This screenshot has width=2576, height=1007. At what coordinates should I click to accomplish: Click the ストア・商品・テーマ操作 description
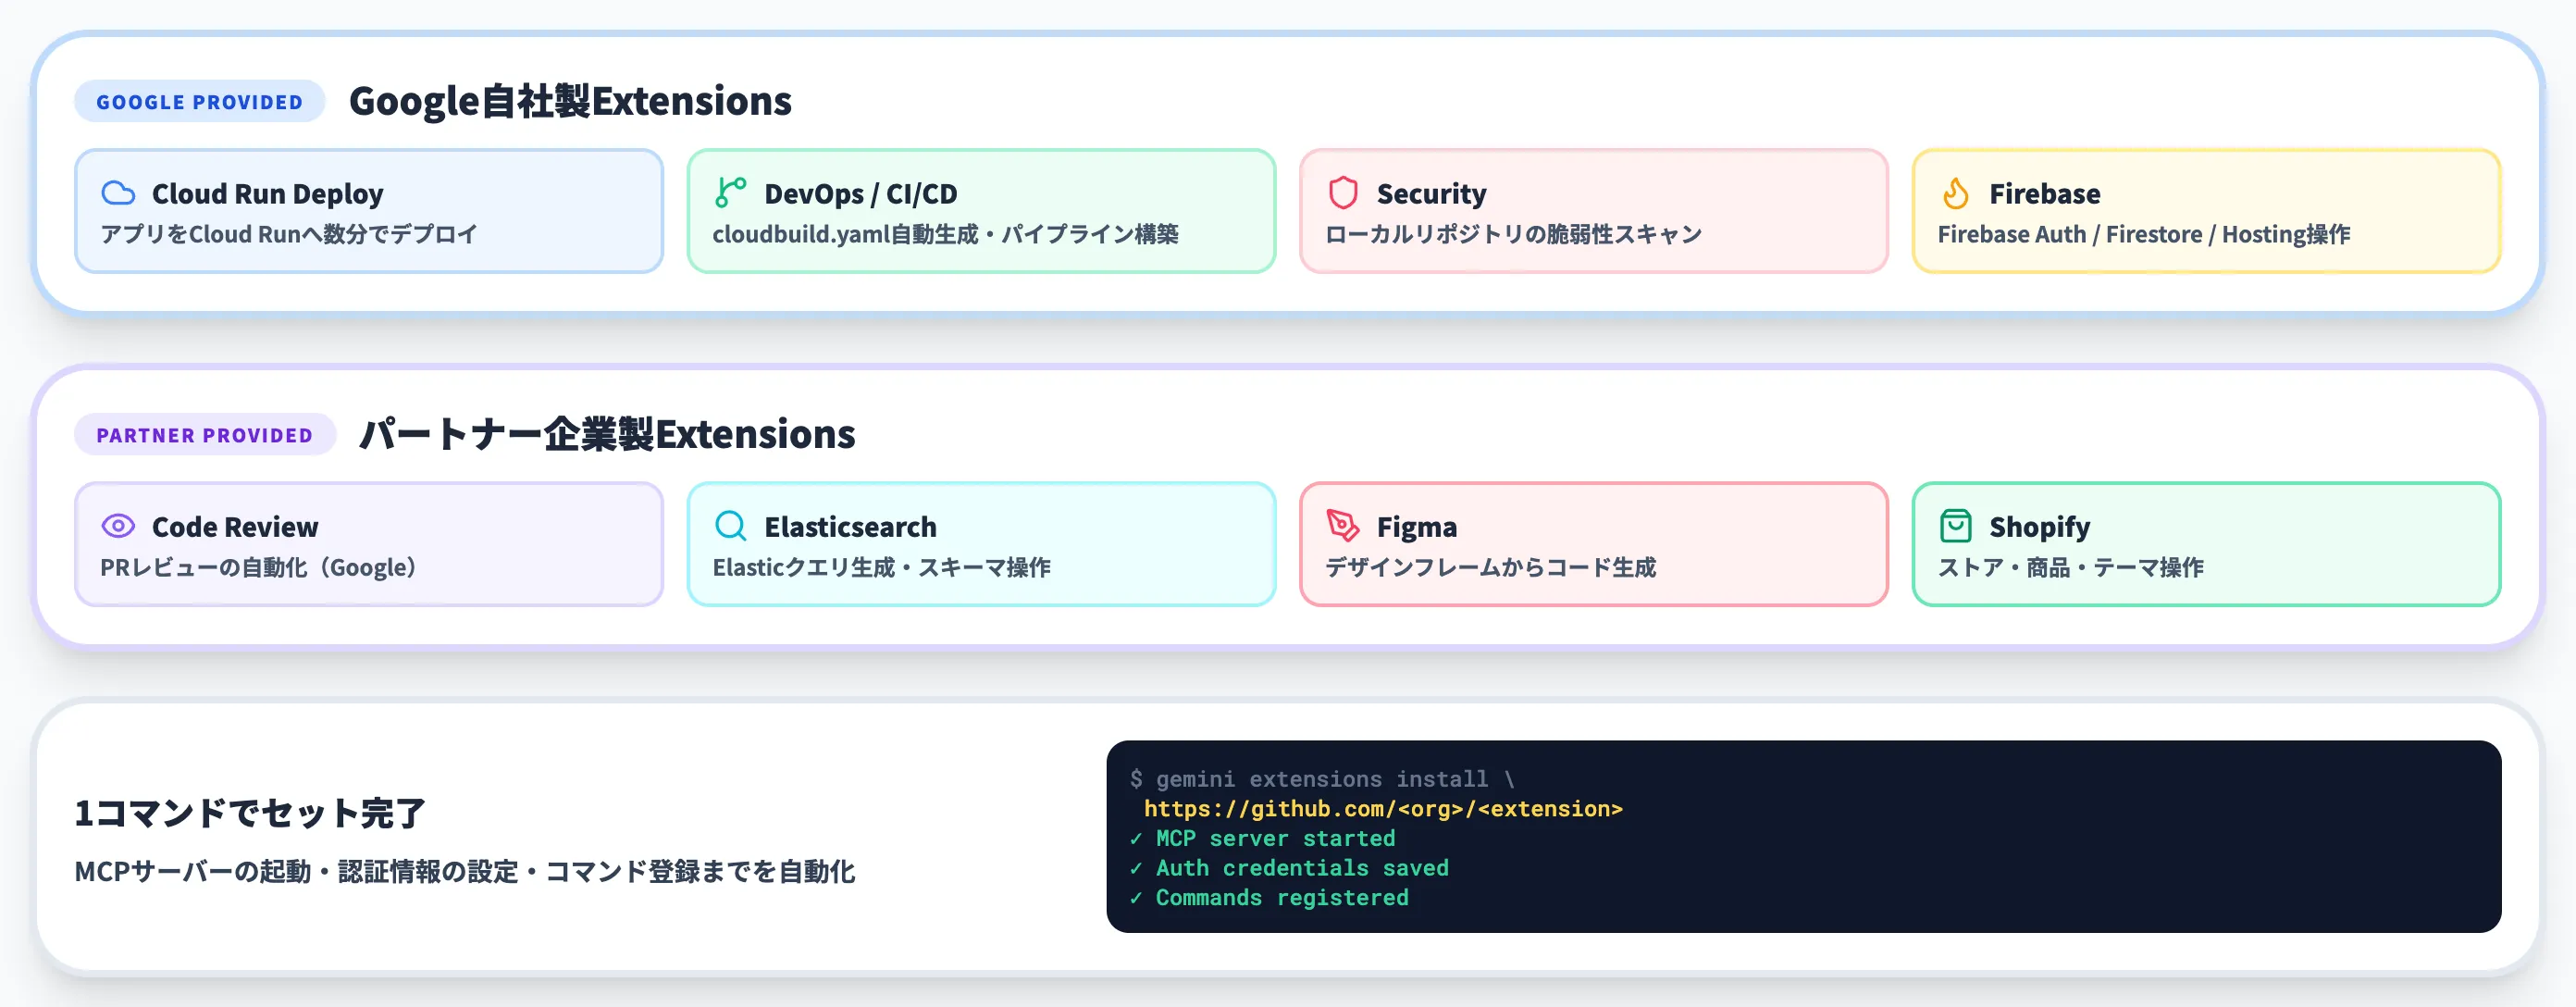2070,567
